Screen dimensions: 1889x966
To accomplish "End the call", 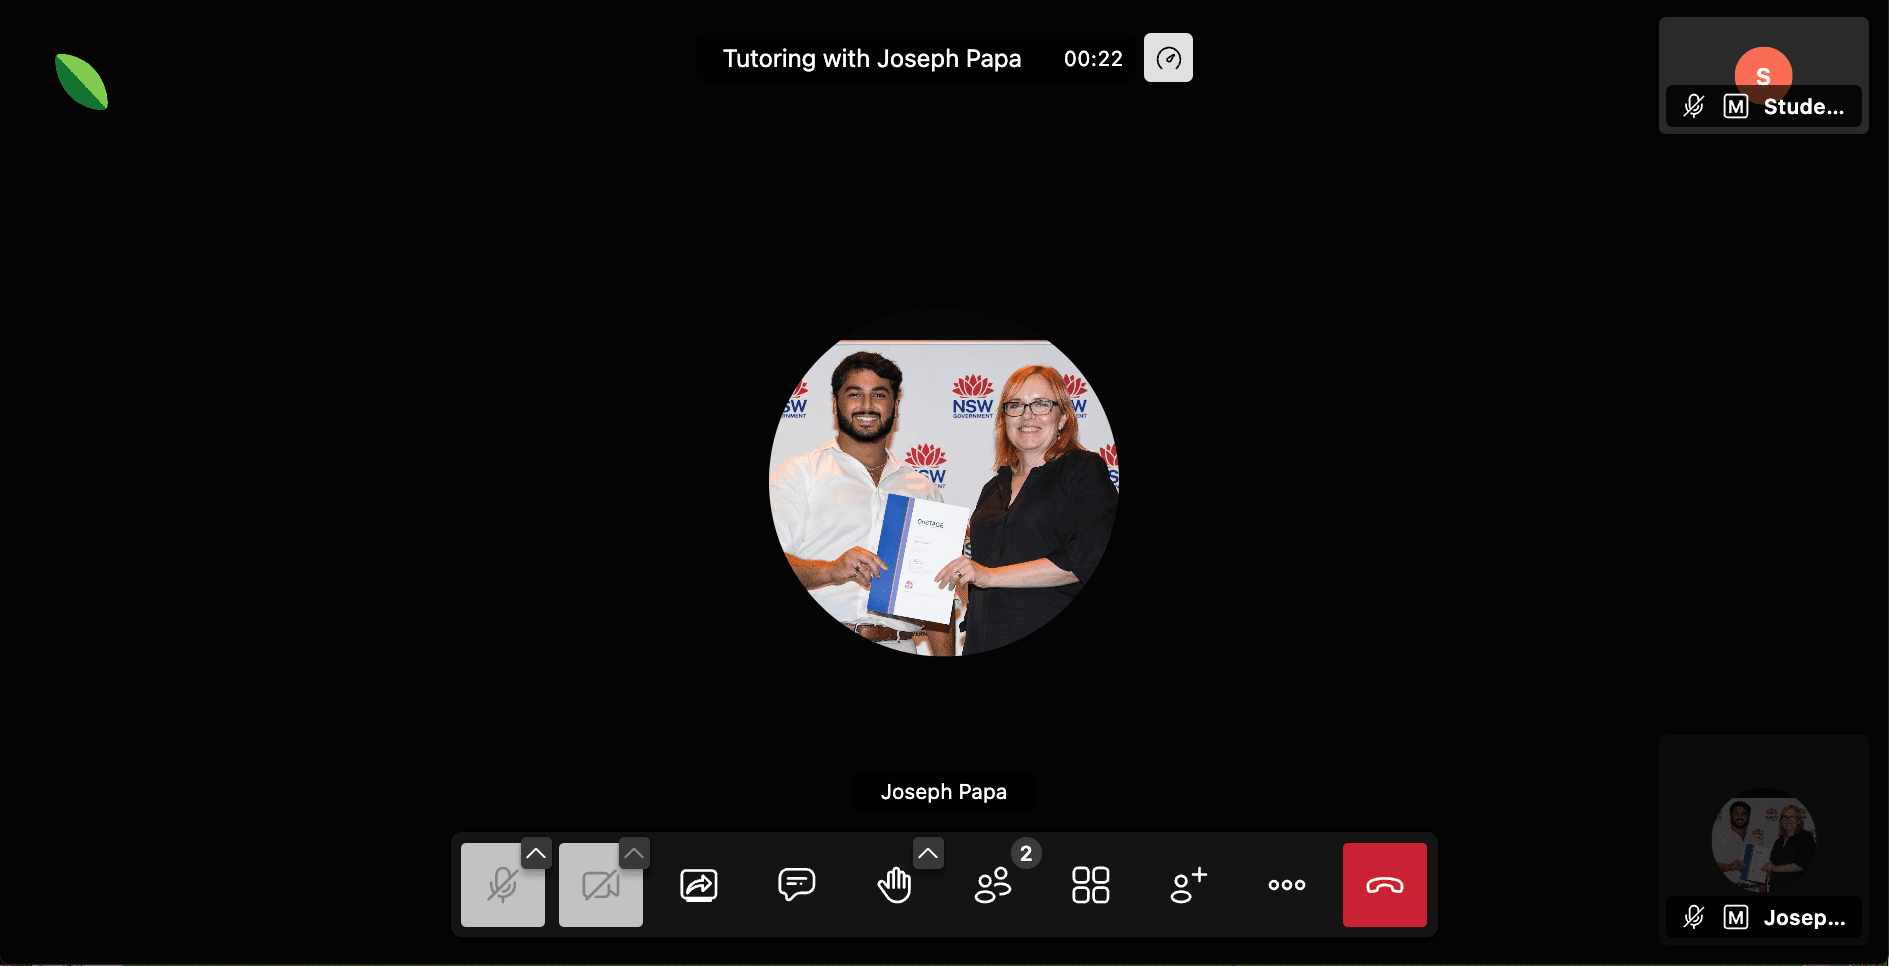I will [x=1384, y=884].
